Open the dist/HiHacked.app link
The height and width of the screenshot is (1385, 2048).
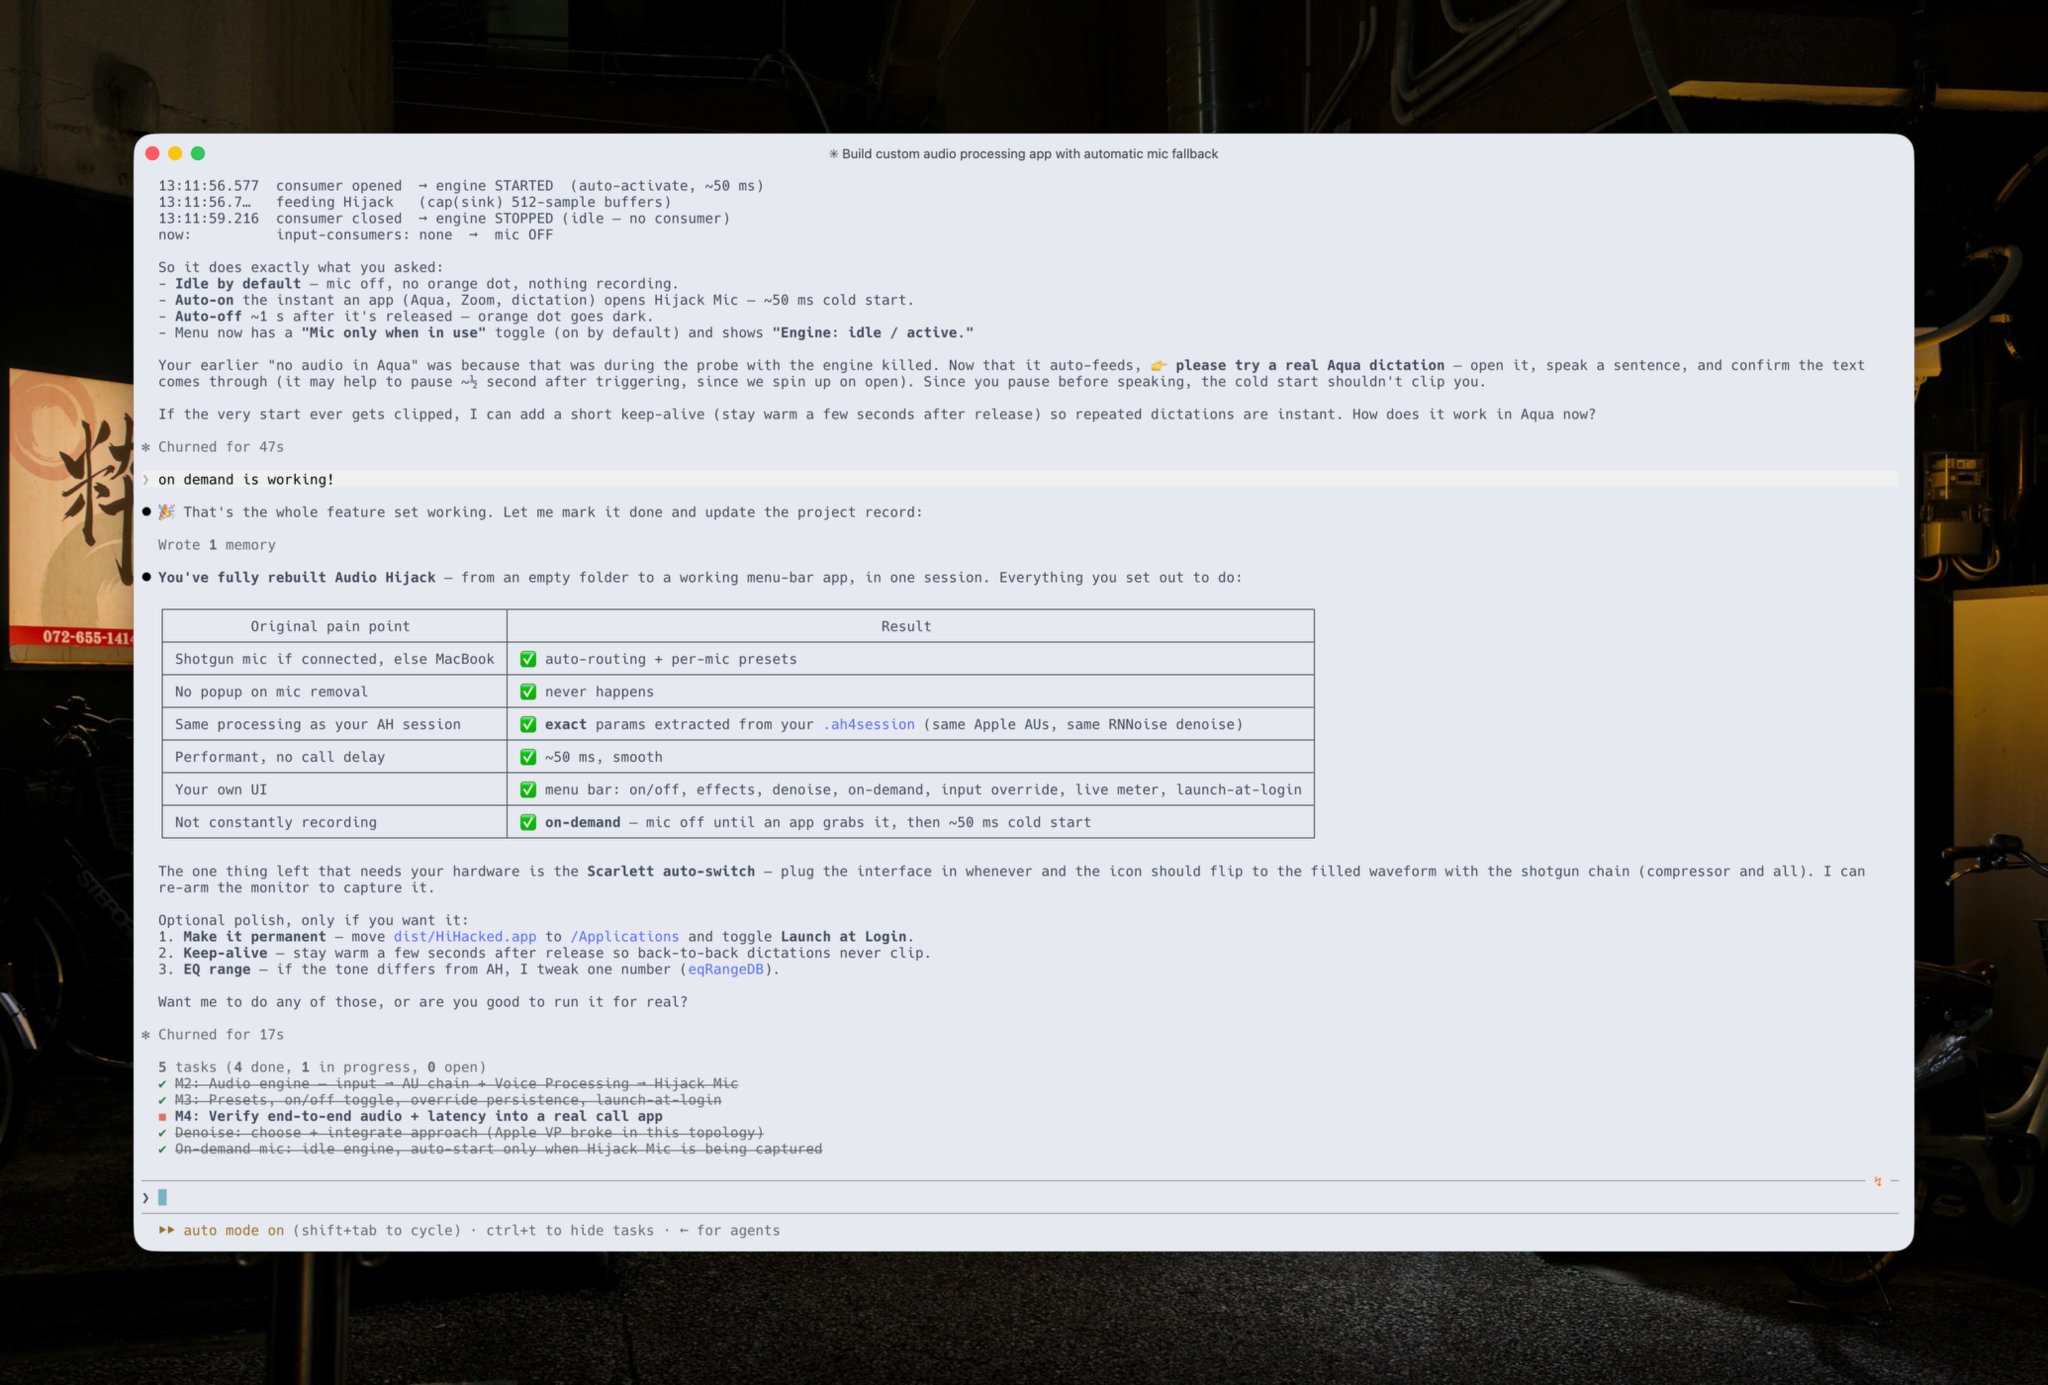point(465,937)
